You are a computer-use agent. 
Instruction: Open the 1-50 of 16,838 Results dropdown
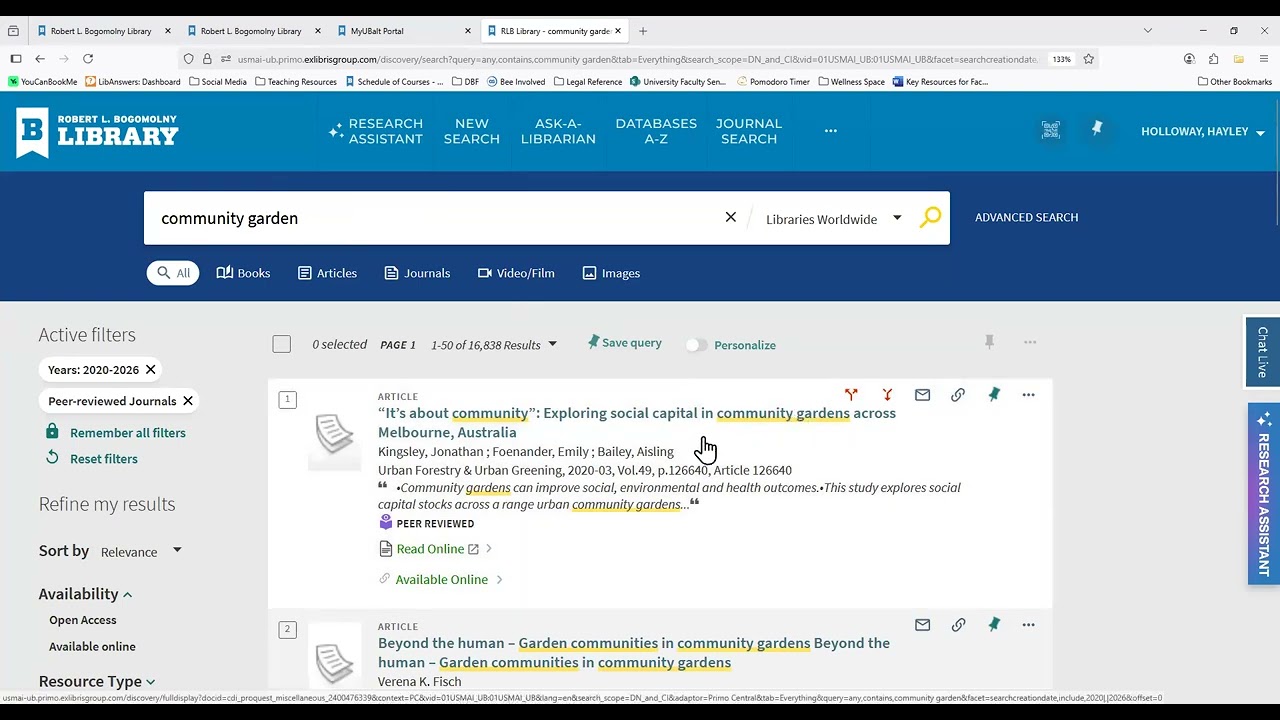tap(494, 344)
